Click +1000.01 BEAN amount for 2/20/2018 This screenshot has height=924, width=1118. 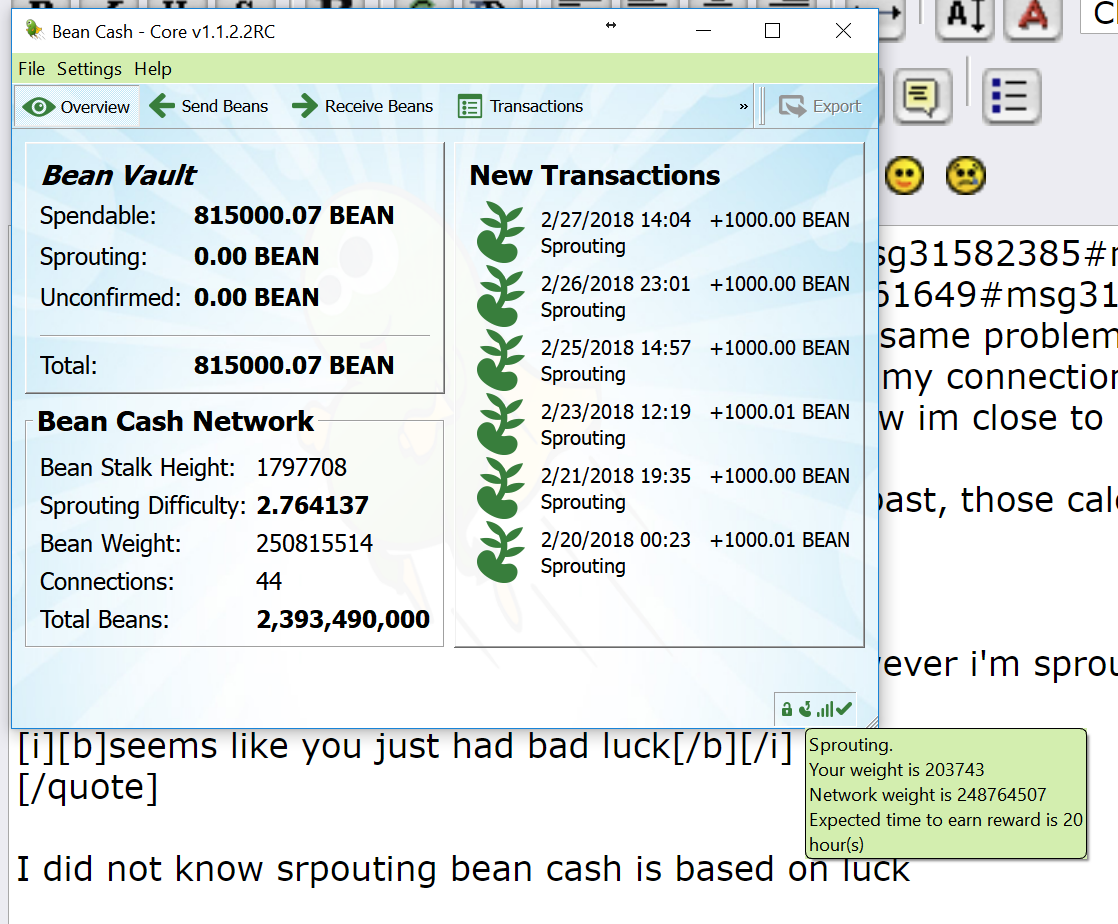(779, 540)
